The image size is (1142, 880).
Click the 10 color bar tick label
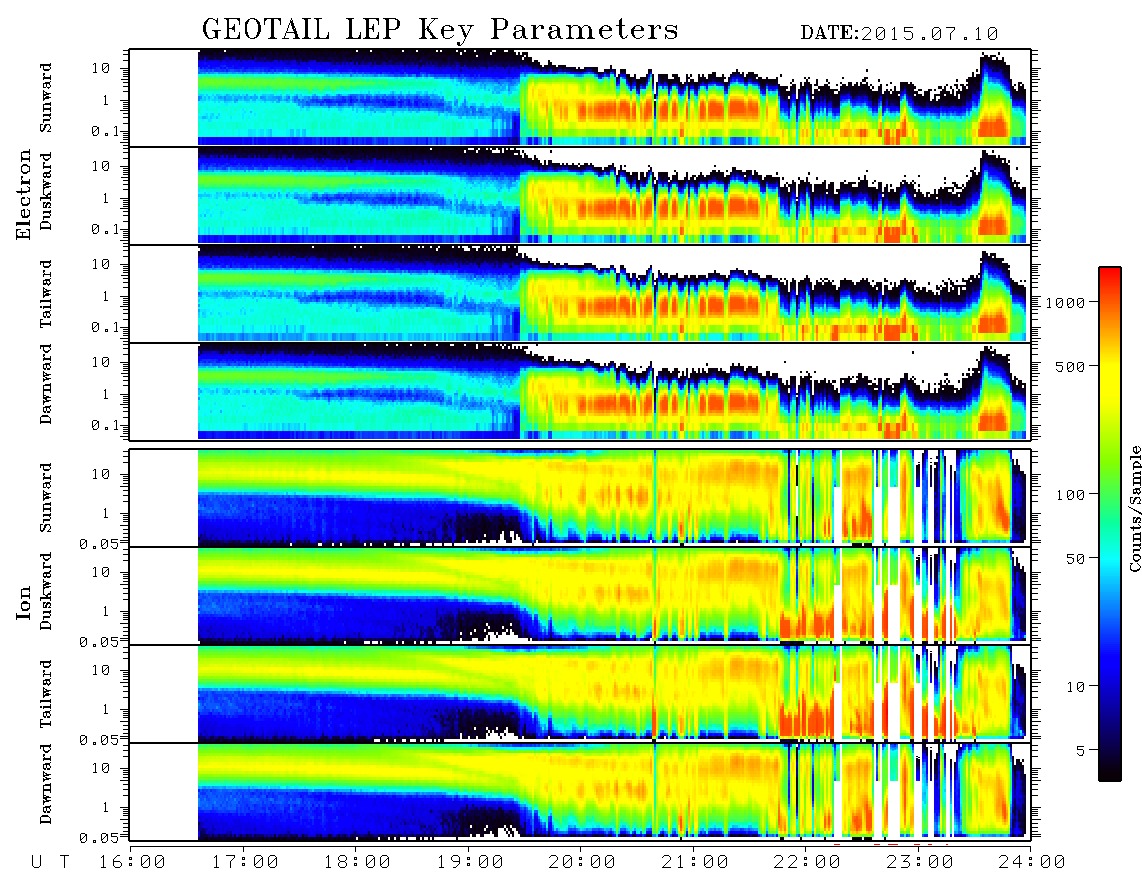pyautogui.click(x=1075, y=686)
